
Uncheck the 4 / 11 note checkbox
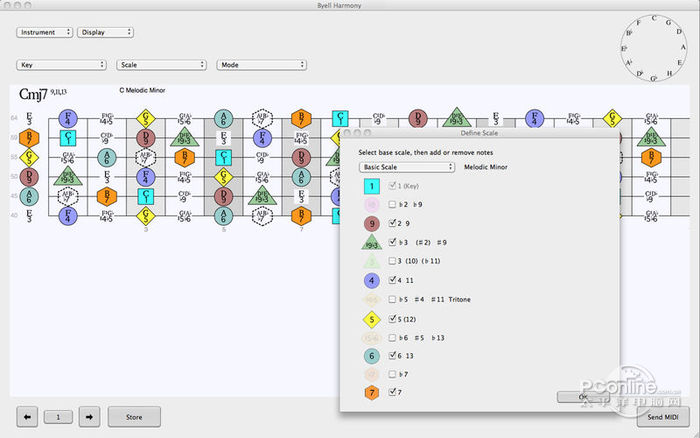coord(392,280)
